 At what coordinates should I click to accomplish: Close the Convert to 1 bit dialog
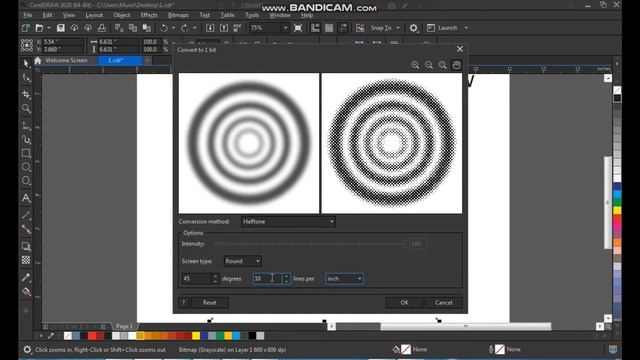460,49
